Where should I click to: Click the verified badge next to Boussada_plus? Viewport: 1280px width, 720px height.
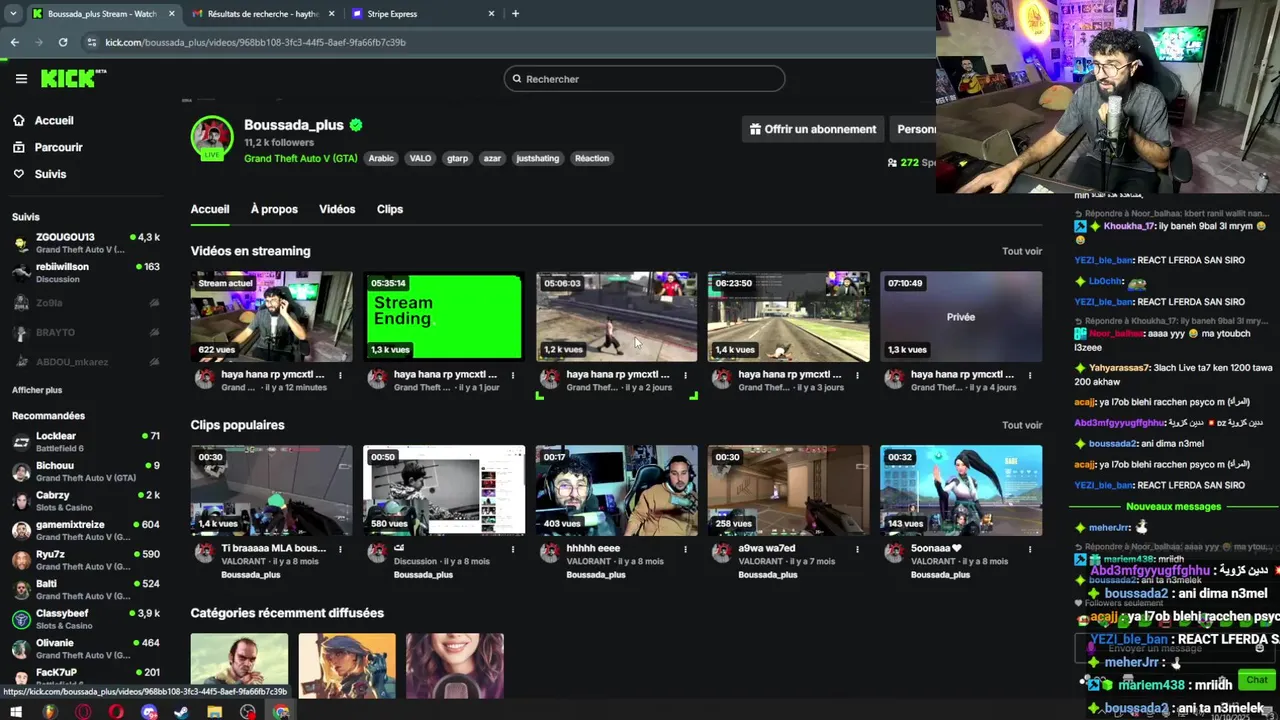tap(356, 125)
